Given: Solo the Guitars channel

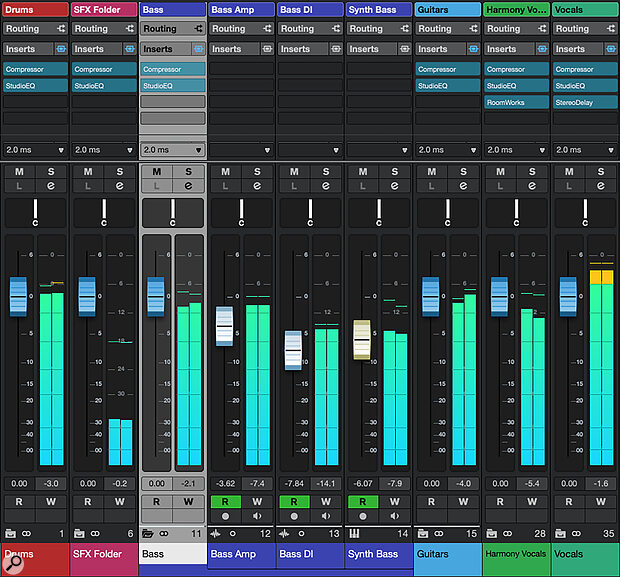Looking at the screenshot, I should pos(463,172).
